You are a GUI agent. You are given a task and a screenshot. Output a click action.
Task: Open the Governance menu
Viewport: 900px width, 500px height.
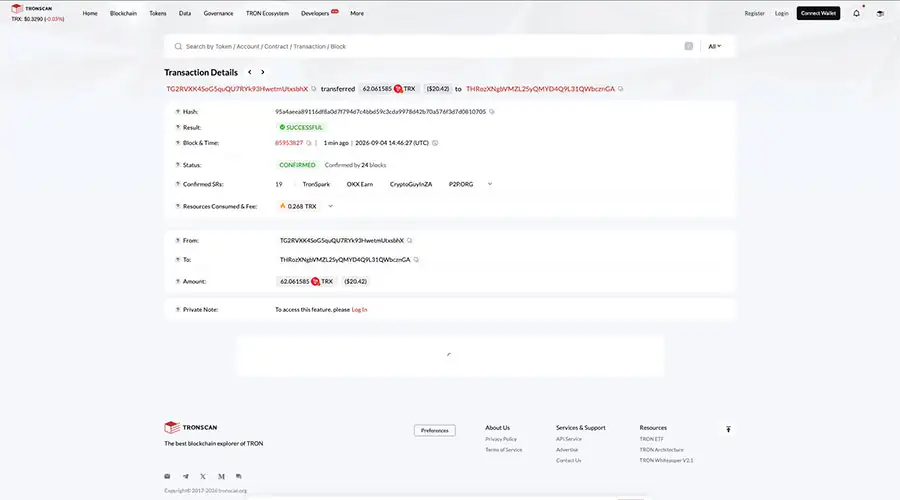click(218, 13)
